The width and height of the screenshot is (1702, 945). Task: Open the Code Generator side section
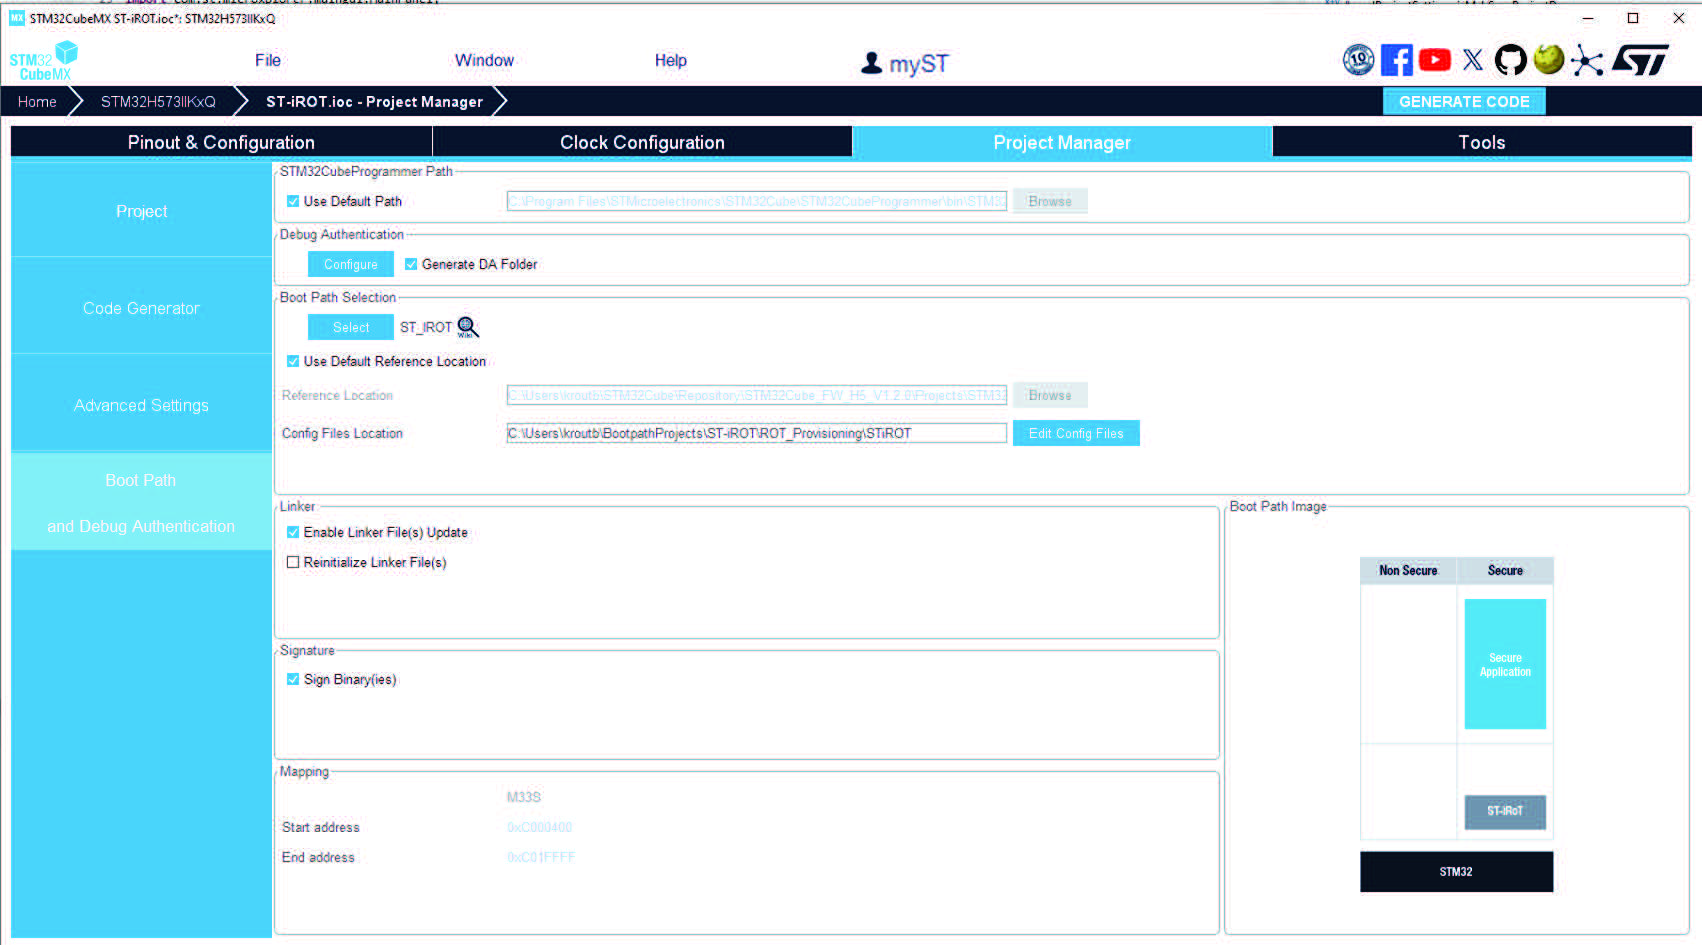point(141,308)
